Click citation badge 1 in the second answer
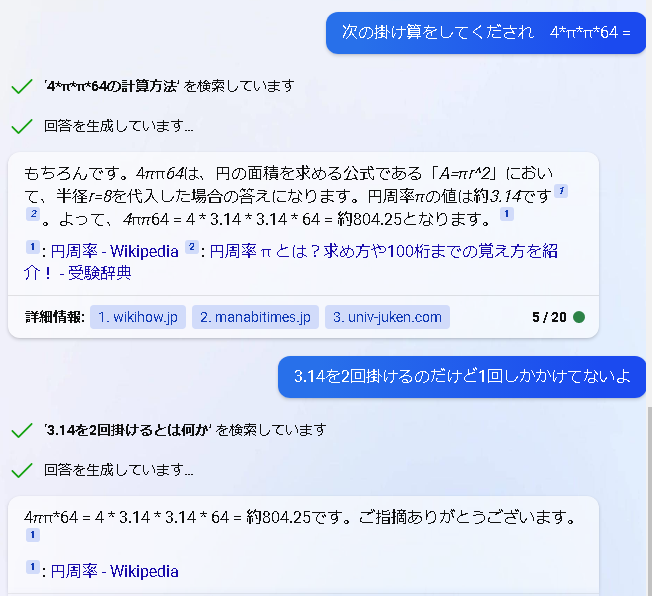This screenshot has width=652, height=596. 33,534
